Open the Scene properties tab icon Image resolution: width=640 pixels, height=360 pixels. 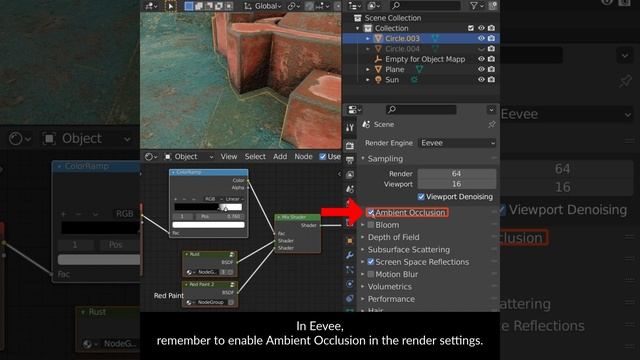pos(350,189)
